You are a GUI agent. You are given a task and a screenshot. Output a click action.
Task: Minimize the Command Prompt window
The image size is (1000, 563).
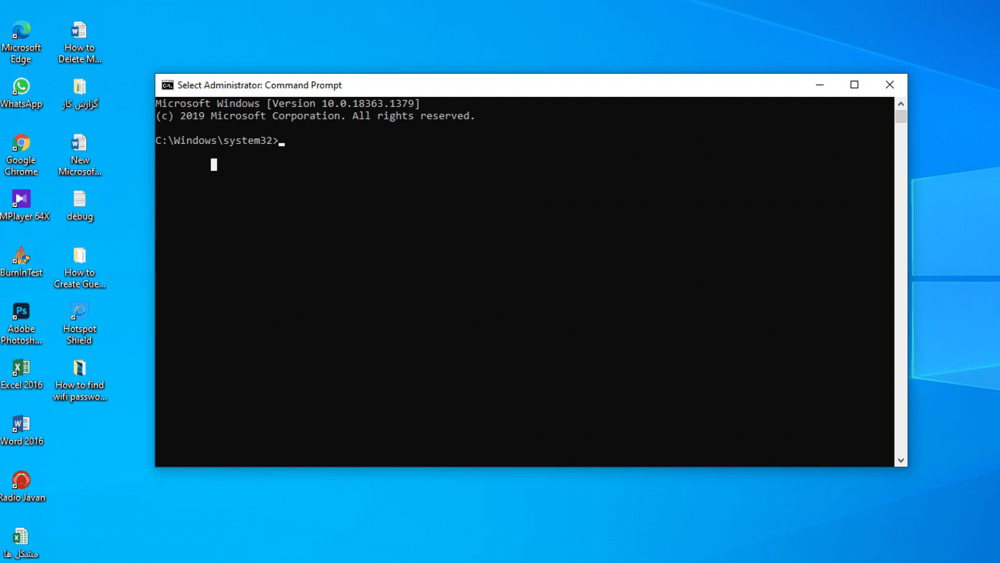click(x=819, y=85)
